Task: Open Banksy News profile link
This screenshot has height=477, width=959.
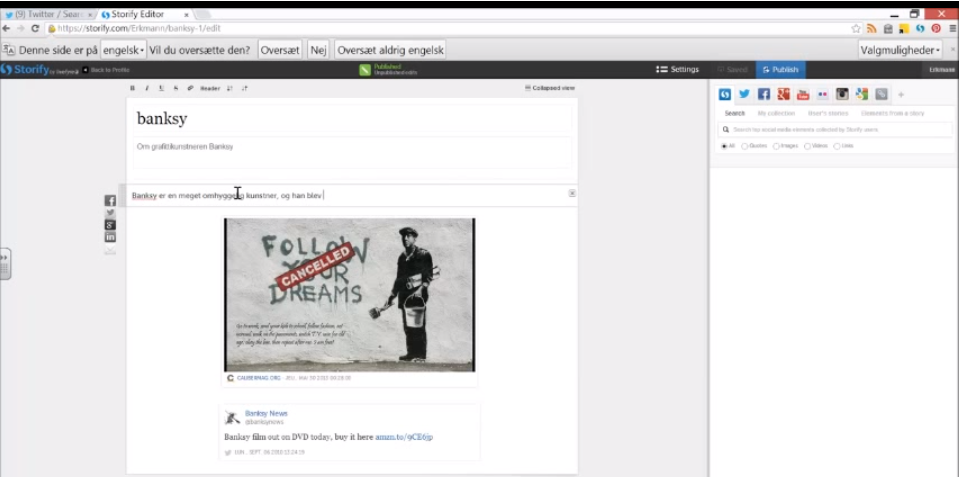Action: [266, 413]
